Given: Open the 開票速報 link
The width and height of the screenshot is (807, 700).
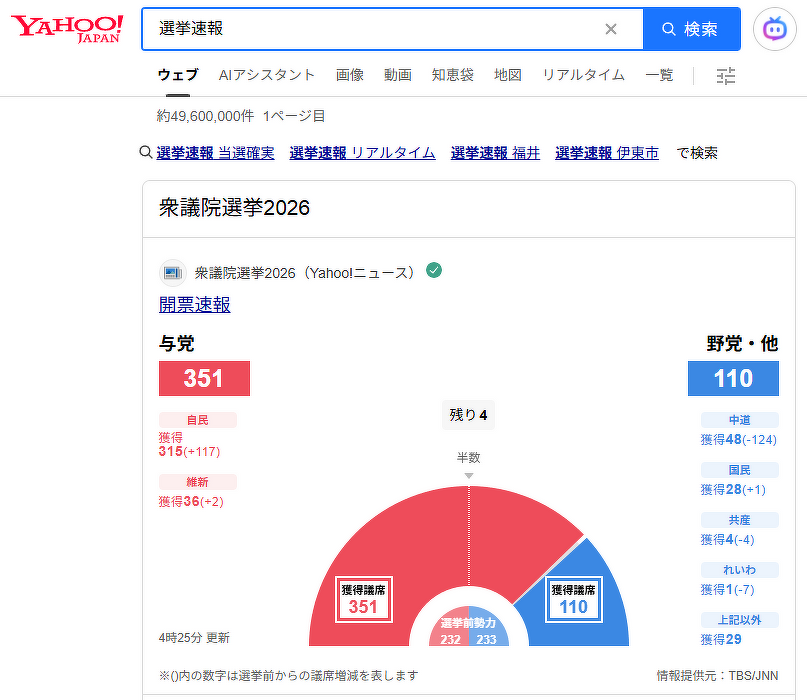Looking at the screenshot, I should coord(194,305).
